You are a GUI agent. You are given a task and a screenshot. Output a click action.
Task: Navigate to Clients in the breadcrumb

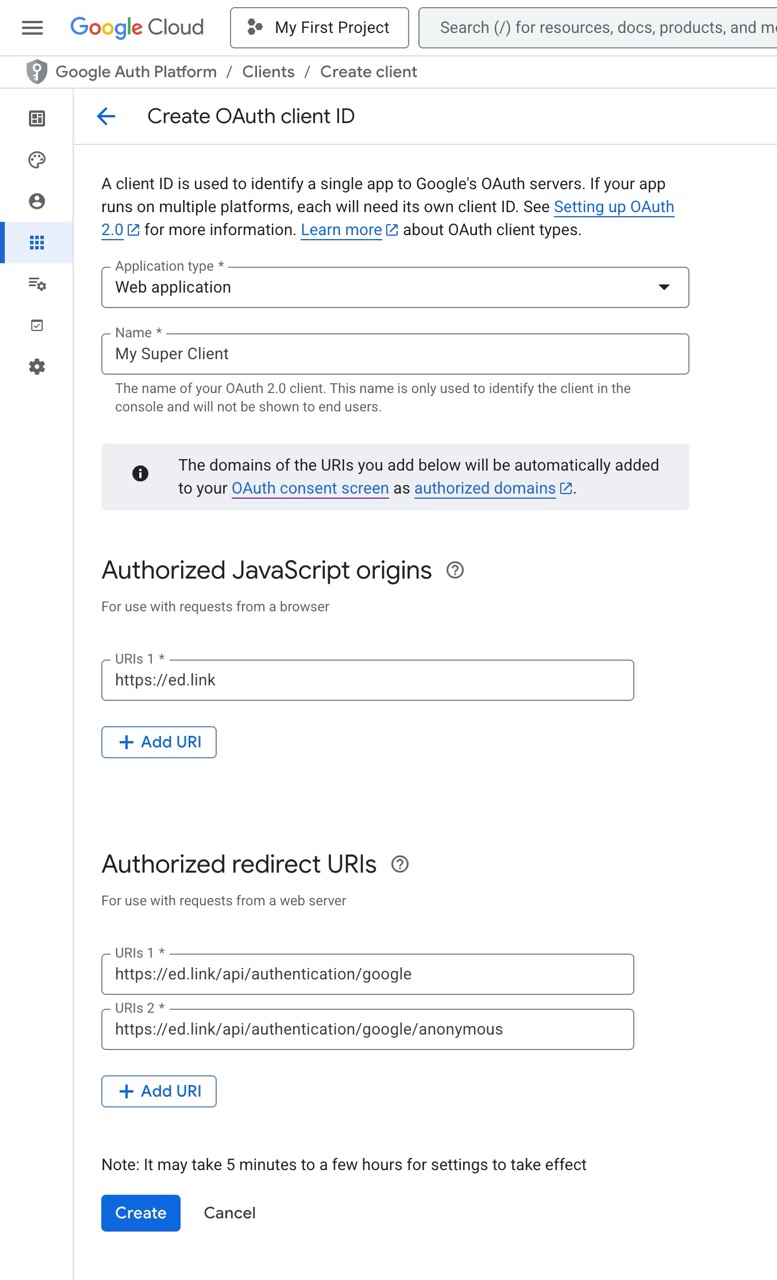268,72
